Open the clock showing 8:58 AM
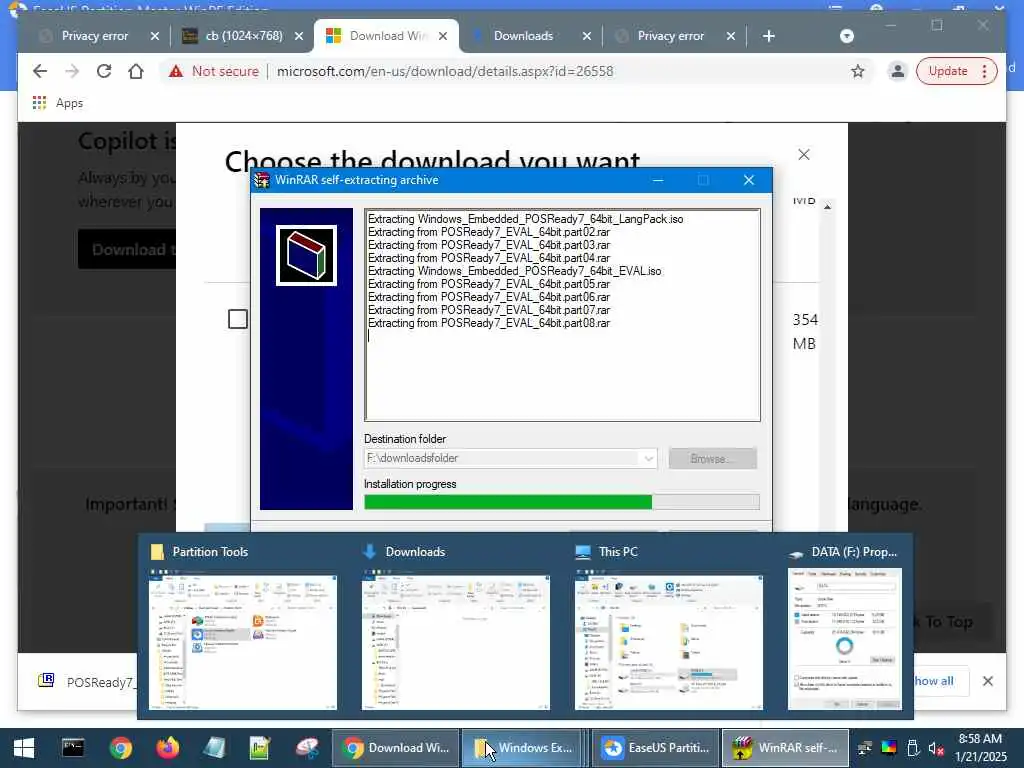Viewport: 1024px width, 768px height. (x=980, y=748)
